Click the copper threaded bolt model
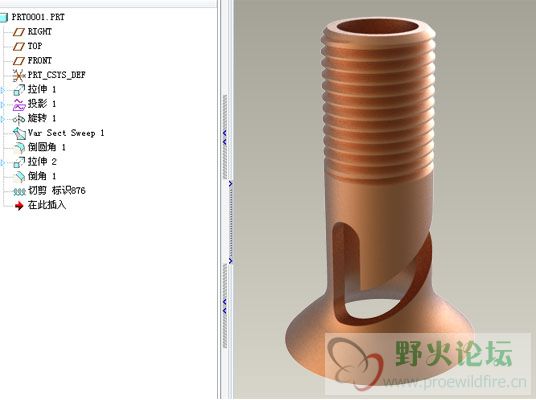The width and height of the screenshot is (536, 400). [x=379, y=202]
